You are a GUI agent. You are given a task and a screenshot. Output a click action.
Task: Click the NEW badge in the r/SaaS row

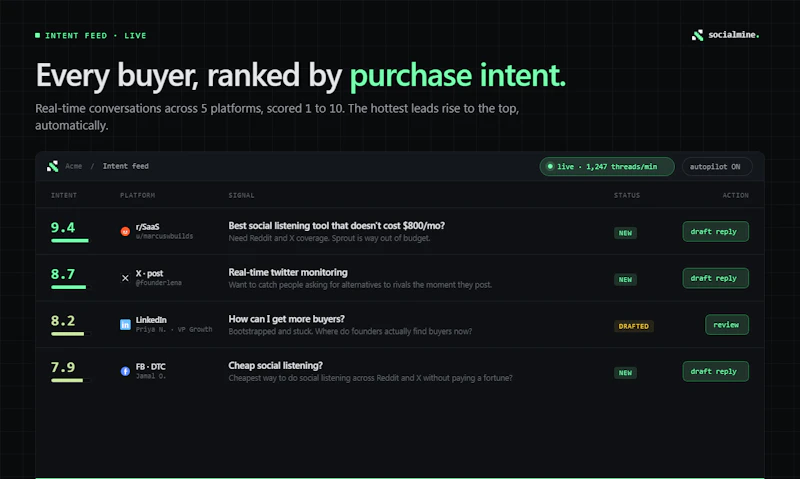point(625,233)
